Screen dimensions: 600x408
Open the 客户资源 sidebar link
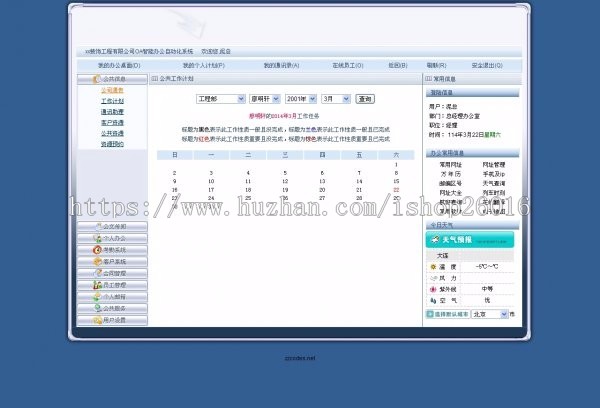pyautogui.click(x=112, y=122)
